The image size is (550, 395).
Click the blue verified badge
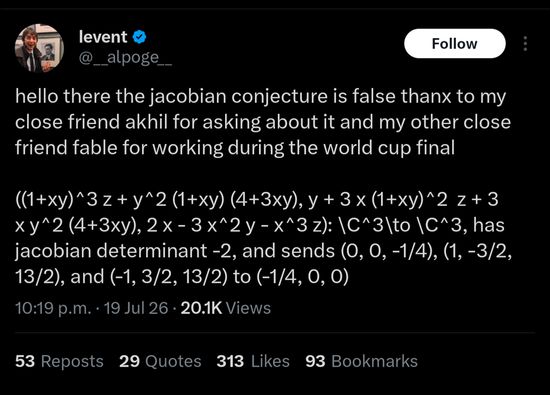pos(140,37)
